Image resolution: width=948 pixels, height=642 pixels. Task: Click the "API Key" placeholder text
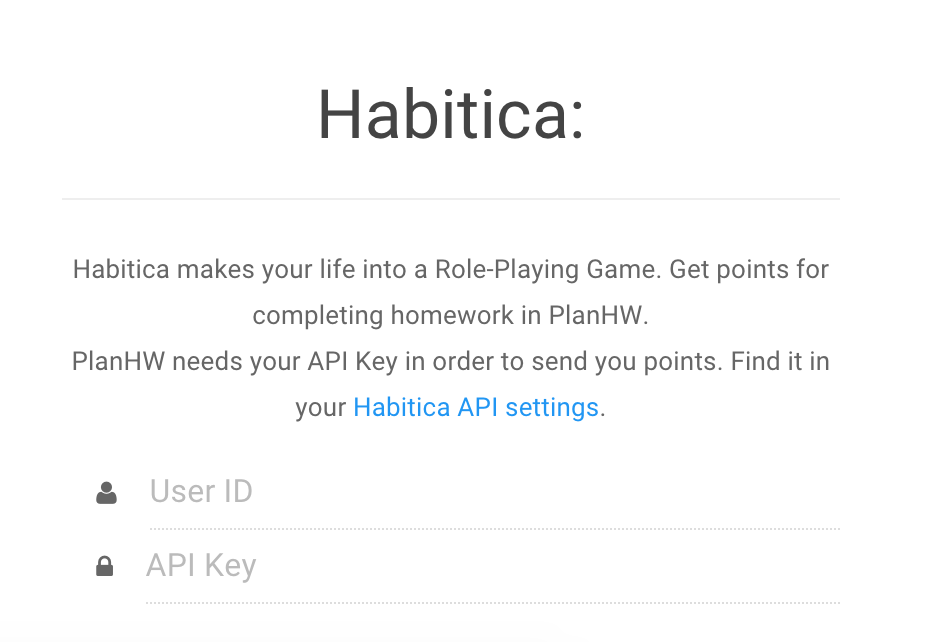(201, 567)
